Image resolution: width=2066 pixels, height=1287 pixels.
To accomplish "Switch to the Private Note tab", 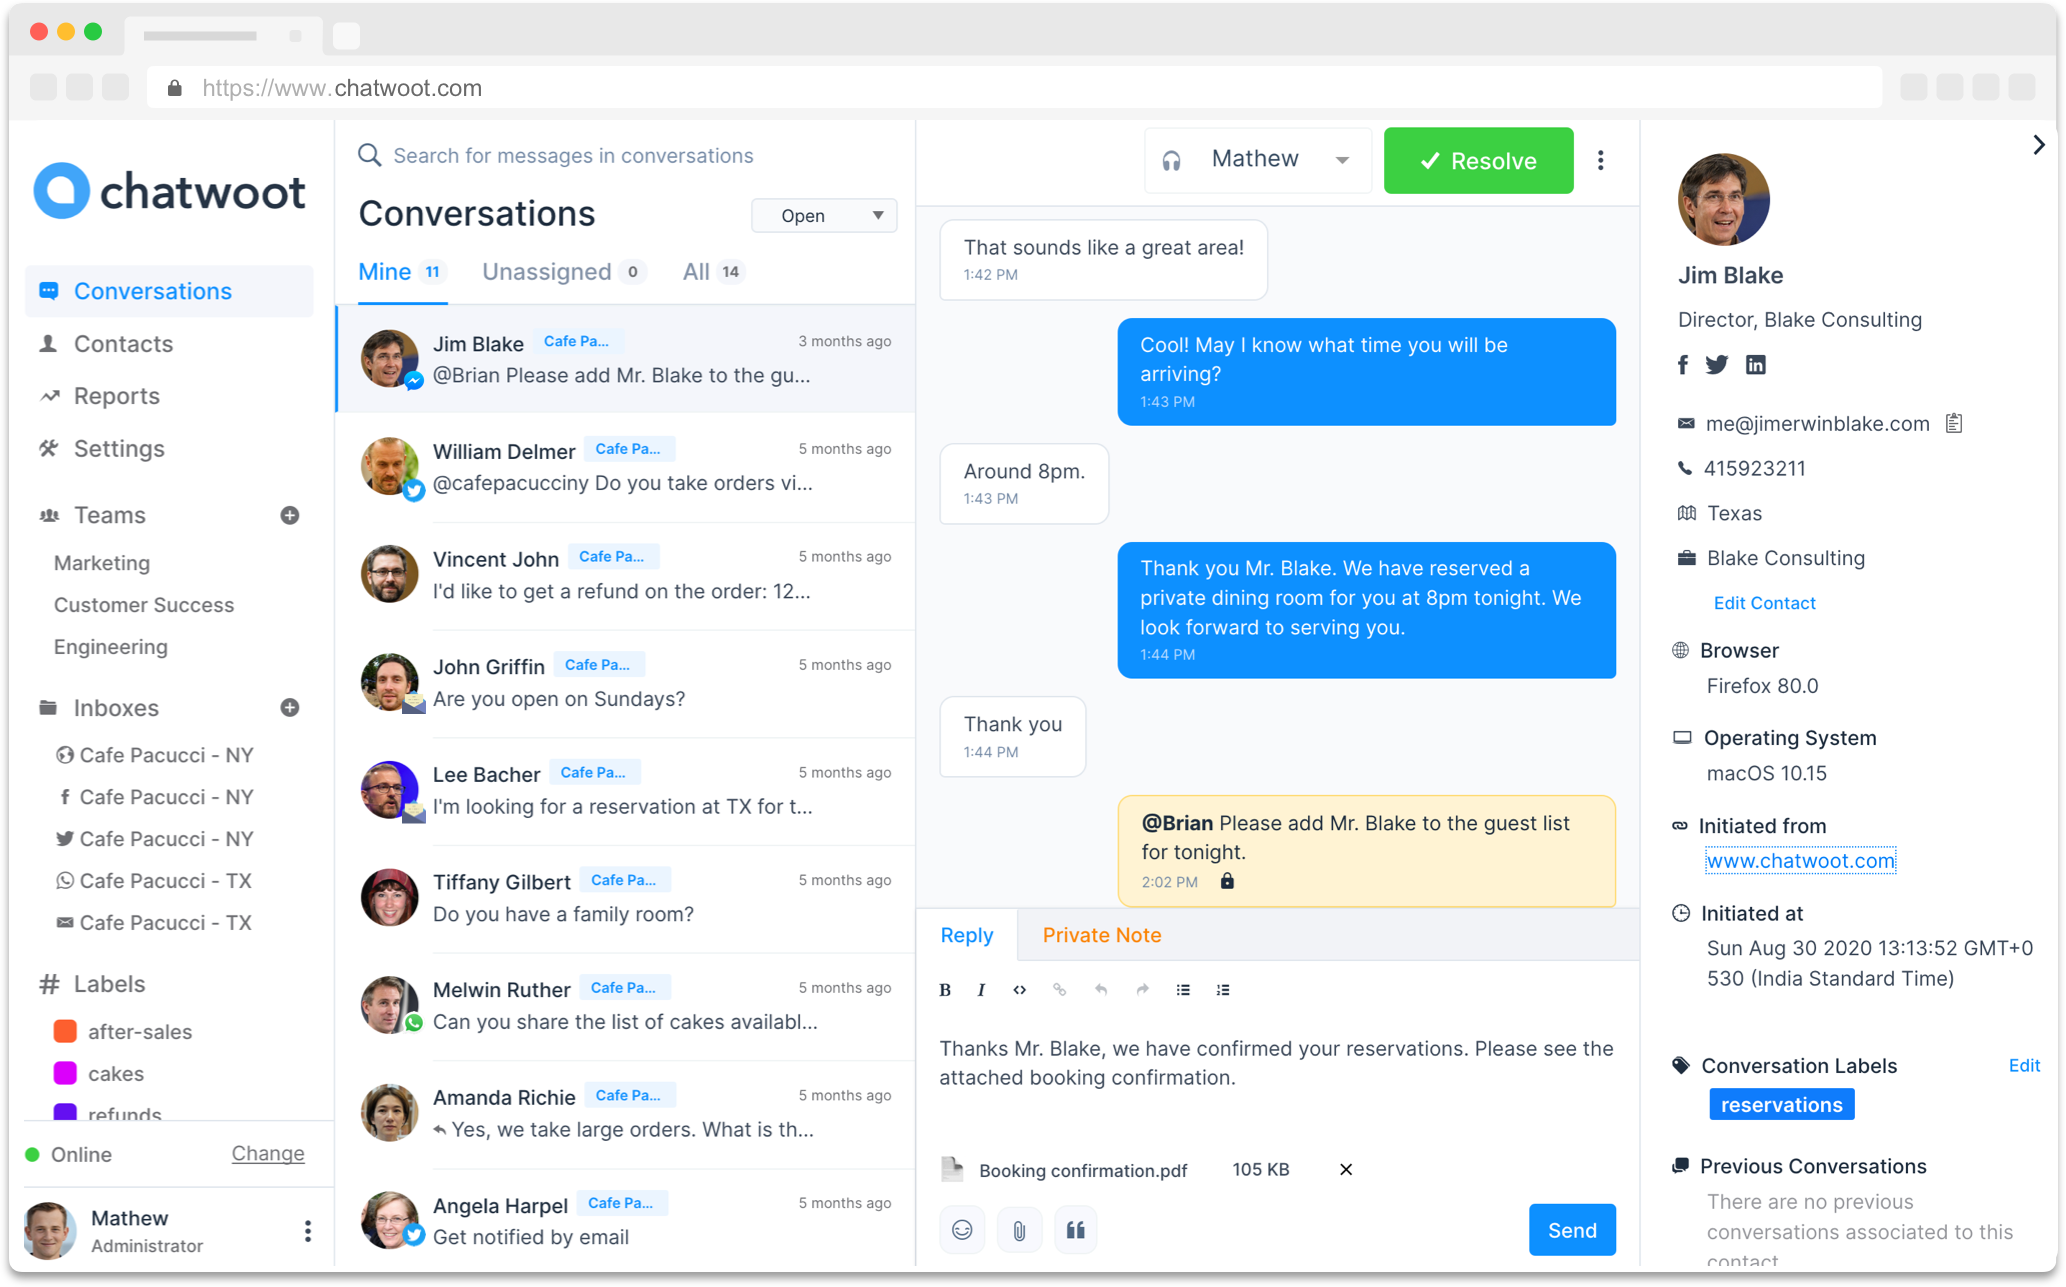I will 1101,934.
